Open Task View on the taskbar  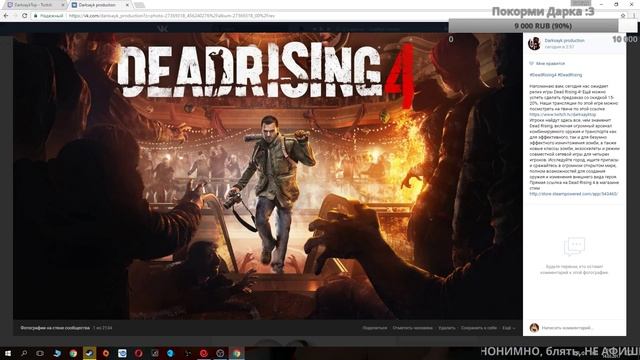click(40, 353)
